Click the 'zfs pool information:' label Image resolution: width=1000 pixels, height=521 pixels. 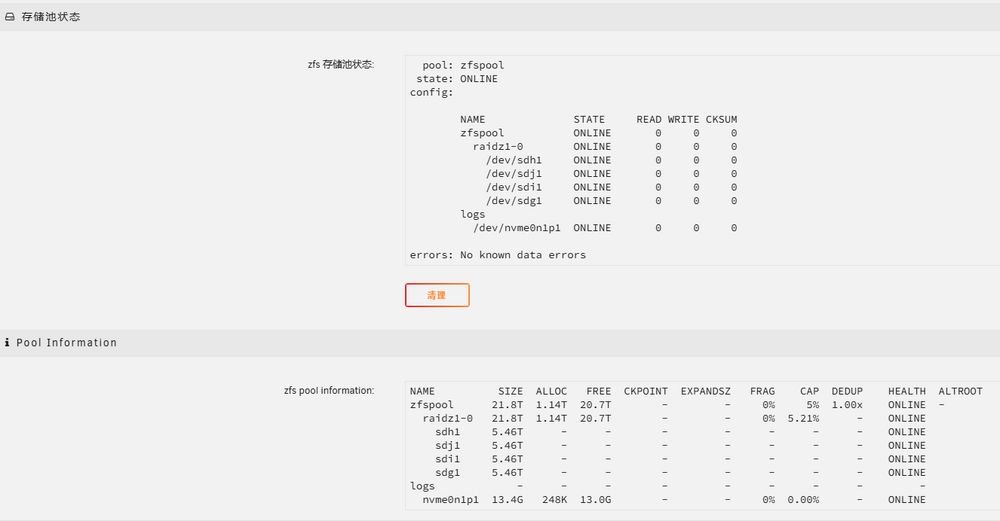(x=329, y=390)
